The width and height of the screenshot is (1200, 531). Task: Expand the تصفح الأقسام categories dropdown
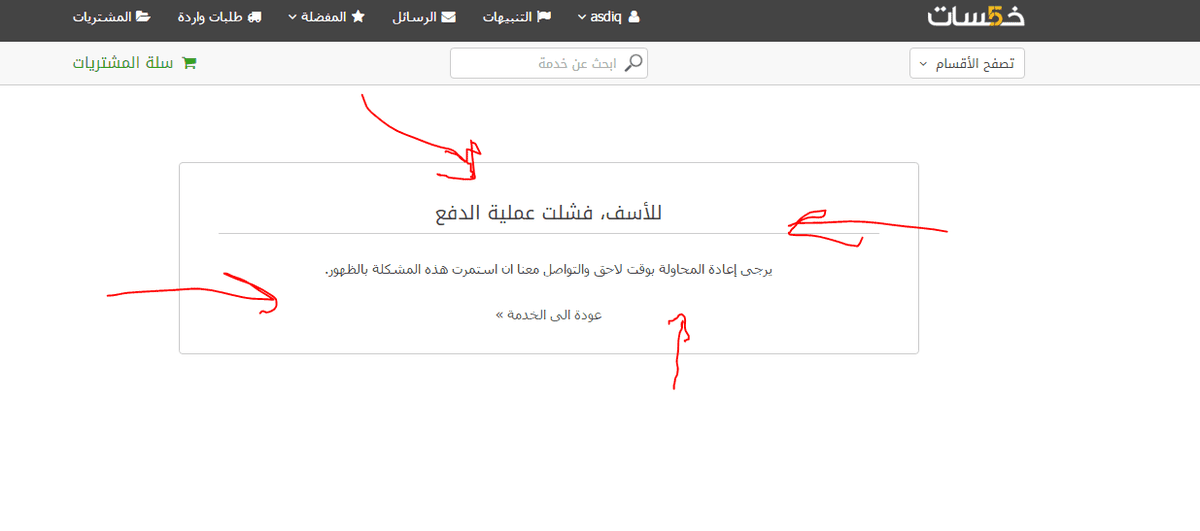click(967, 63)
